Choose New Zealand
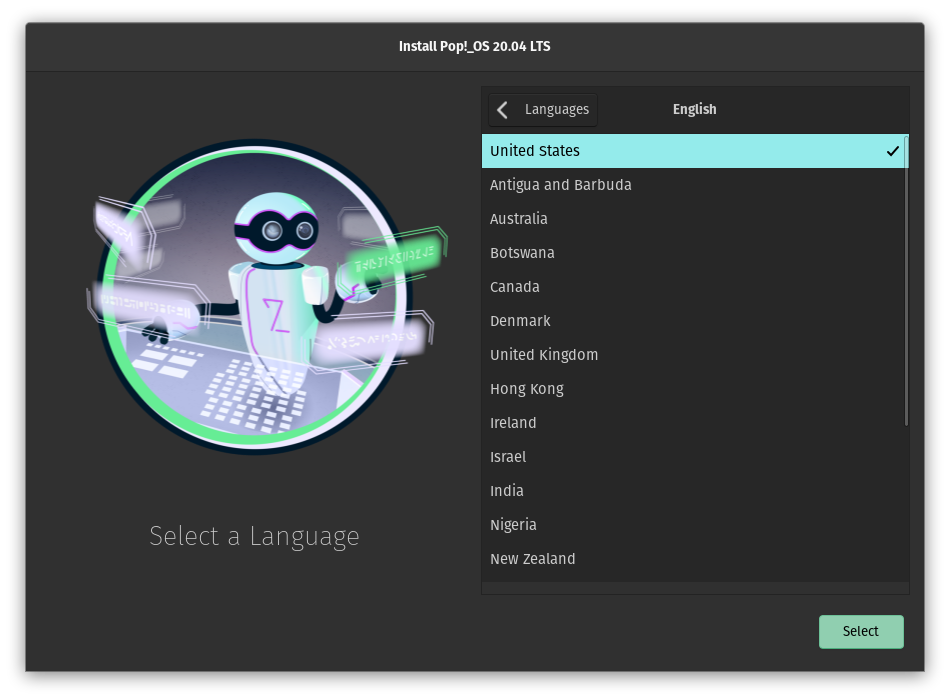 (x=694, y=558)
